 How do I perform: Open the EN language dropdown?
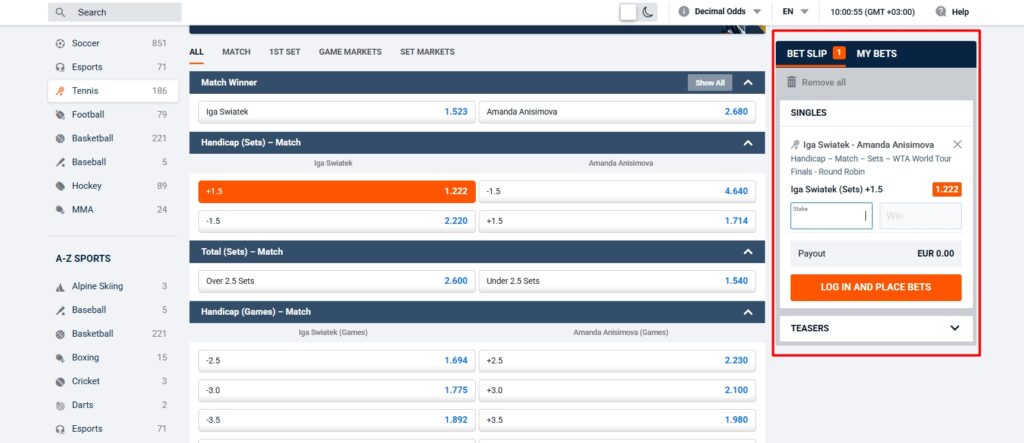796,12
